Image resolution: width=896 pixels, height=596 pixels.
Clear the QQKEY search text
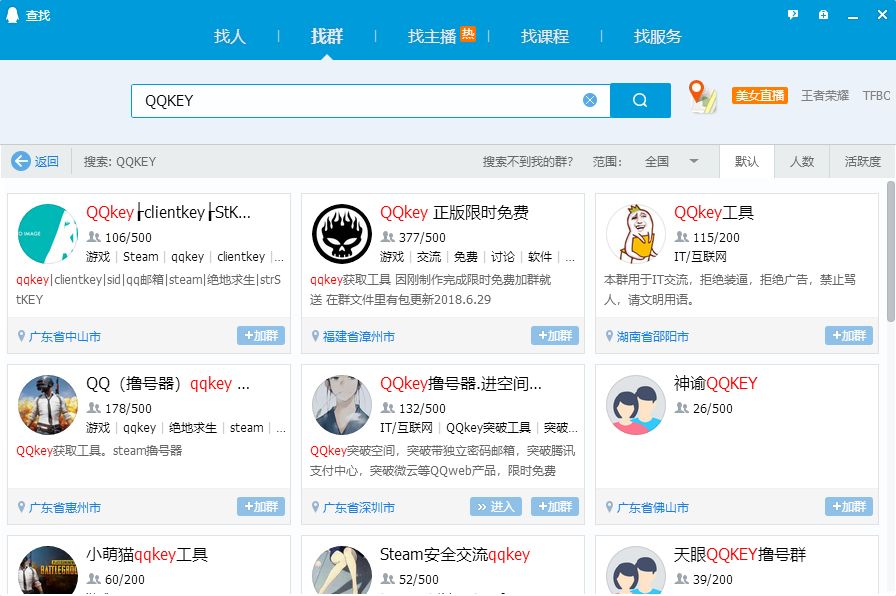[x=590, y=100]
